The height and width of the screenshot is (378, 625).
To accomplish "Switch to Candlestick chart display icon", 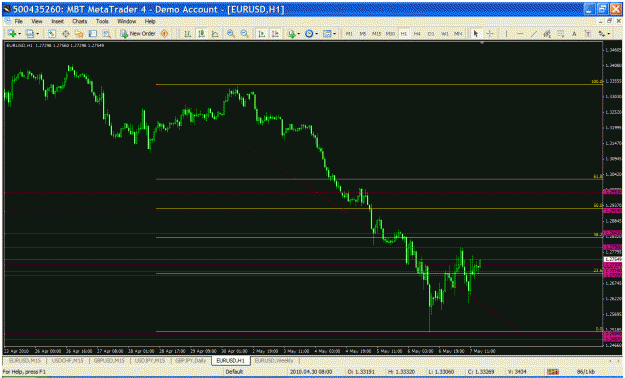I will click(x=201, y=34).
